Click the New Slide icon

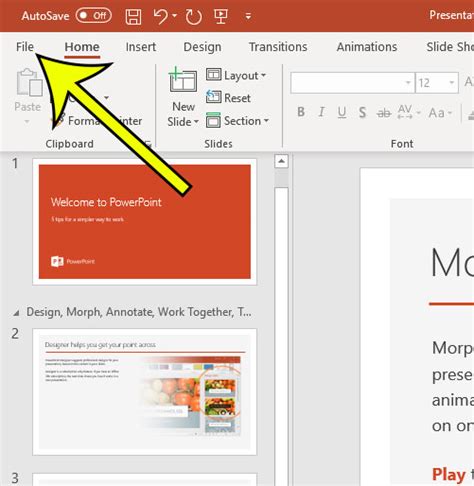[x=183, y=79]
